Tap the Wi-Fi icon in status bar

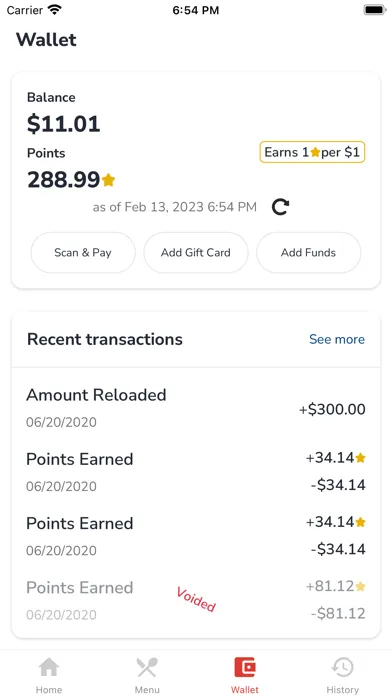coord(54,10)
